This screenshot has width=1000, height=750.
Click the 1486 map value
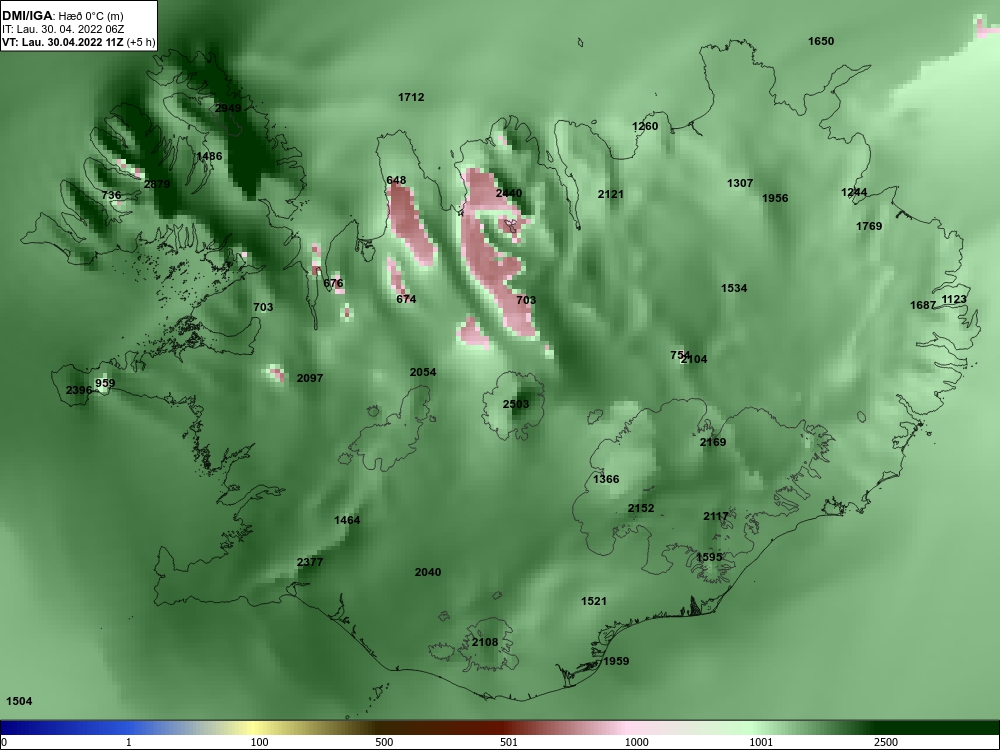point(209,156)
